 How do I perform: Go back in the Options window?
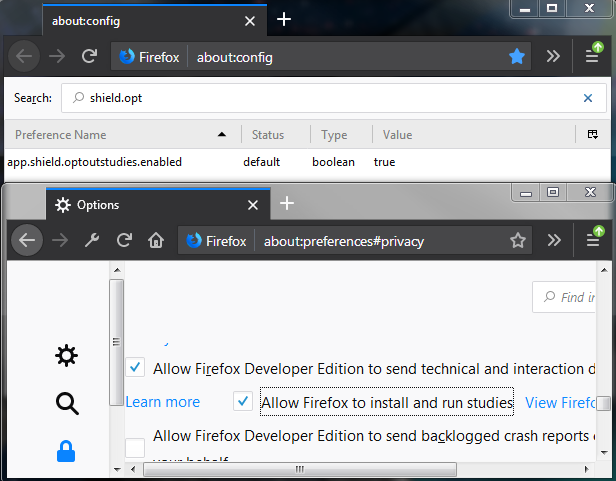(27, 240)
